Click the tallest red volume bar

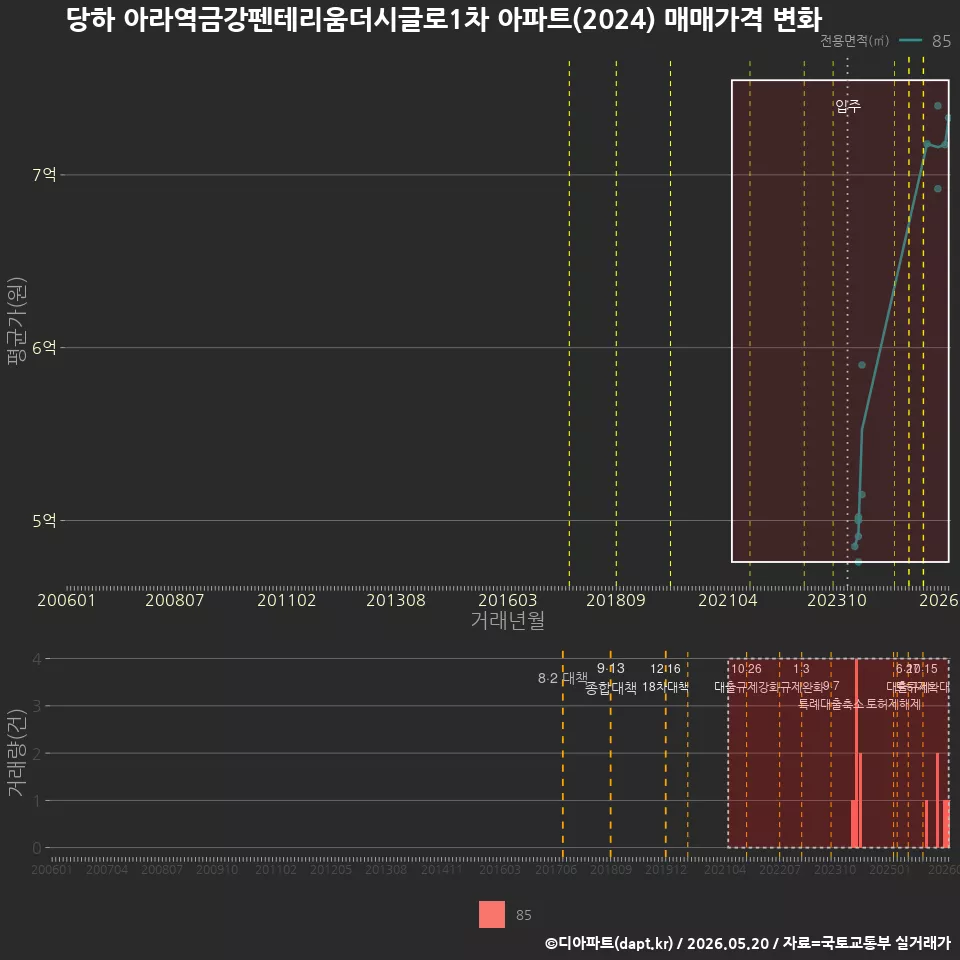856,753
